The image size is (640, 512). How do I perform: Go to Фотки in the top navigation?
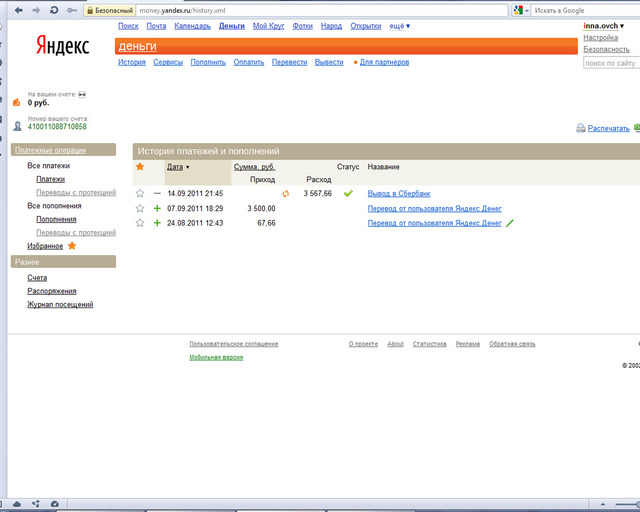[x=302, y=26]
